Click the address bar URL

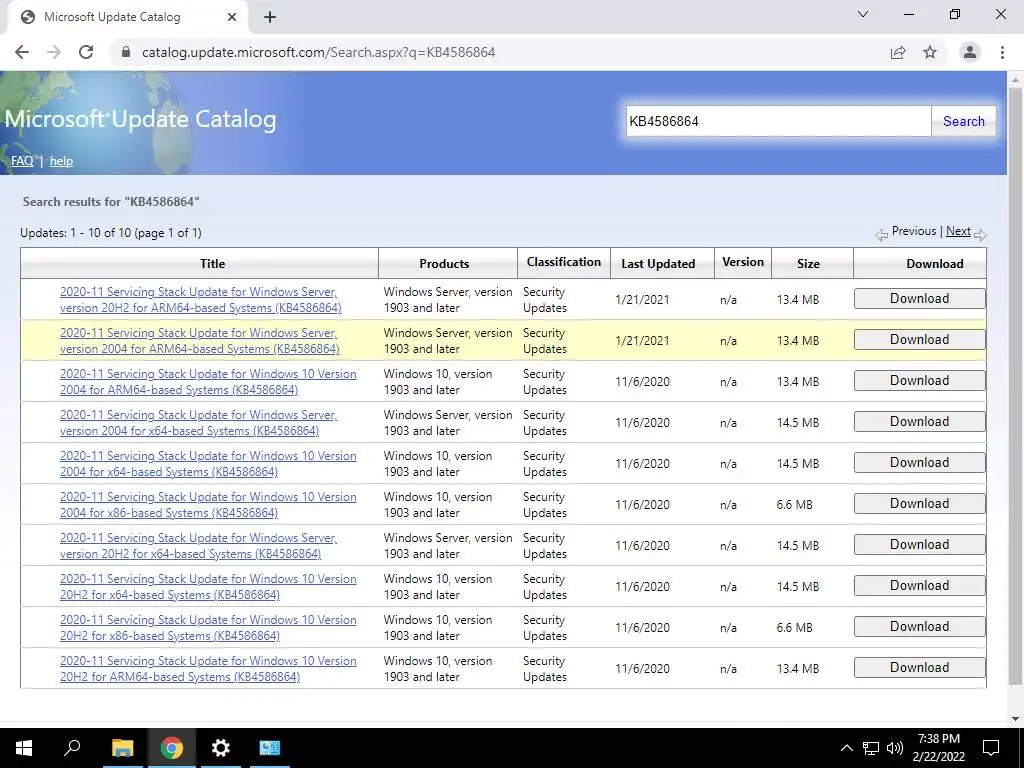[x=319, y=52]
